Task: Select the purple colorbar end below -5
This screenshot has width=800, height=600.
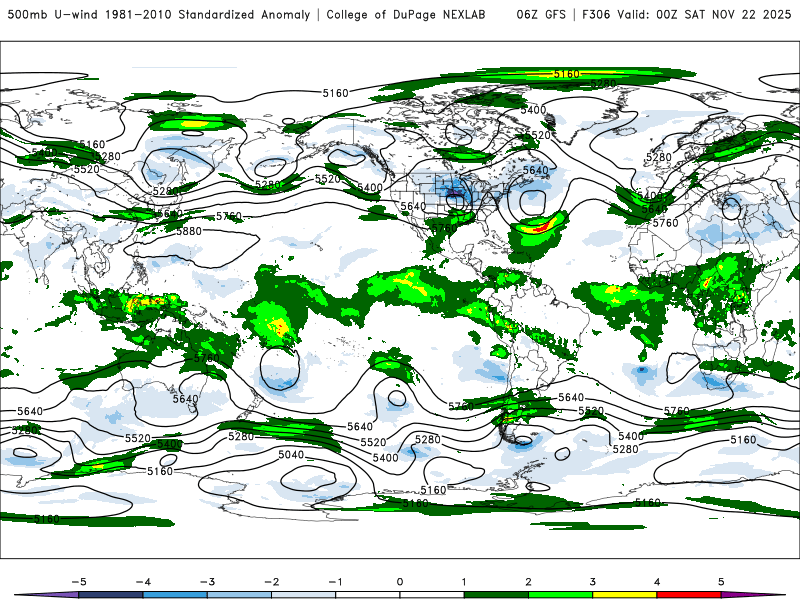Action: pyautogui.click(x=47, y=595)
